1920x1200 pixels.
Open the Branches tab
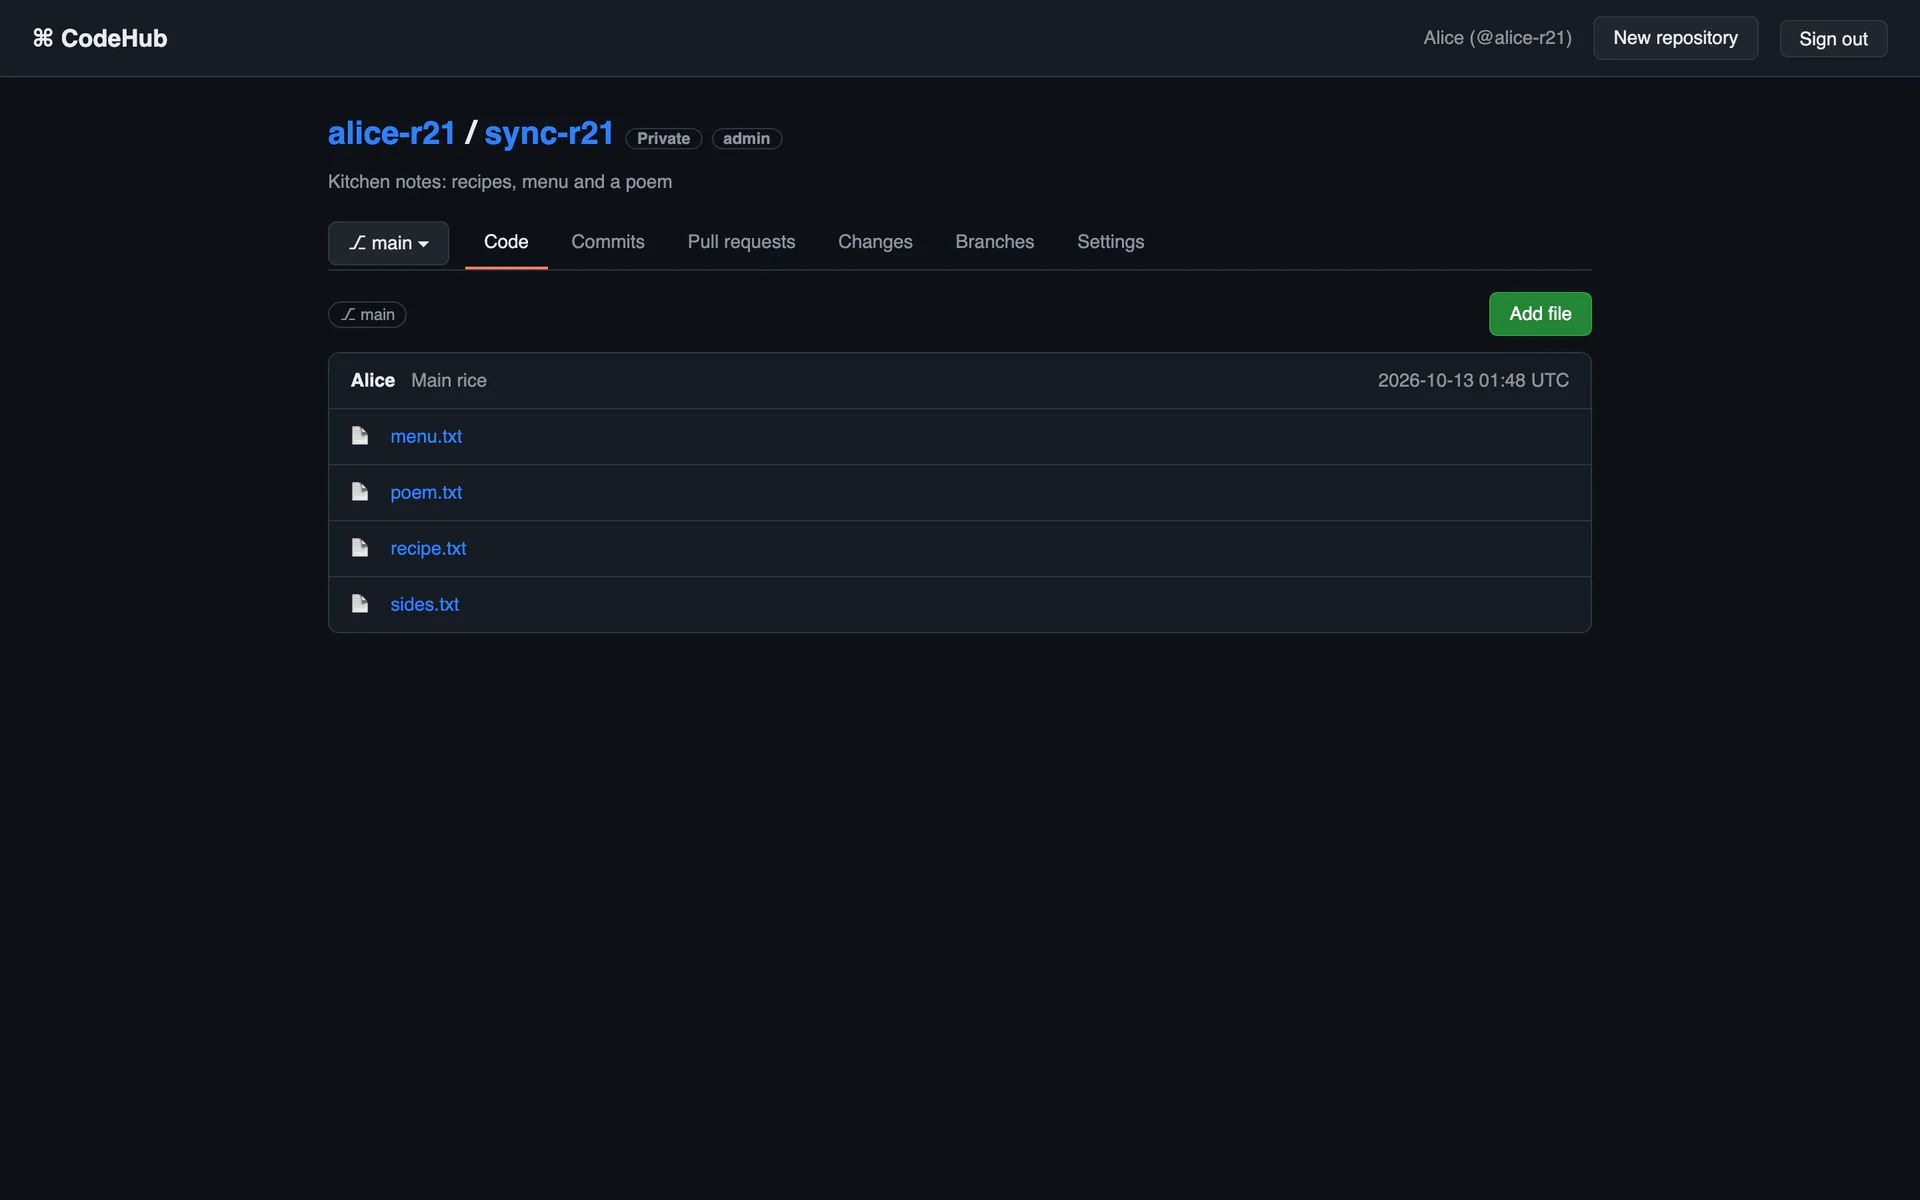coord(995,242)
